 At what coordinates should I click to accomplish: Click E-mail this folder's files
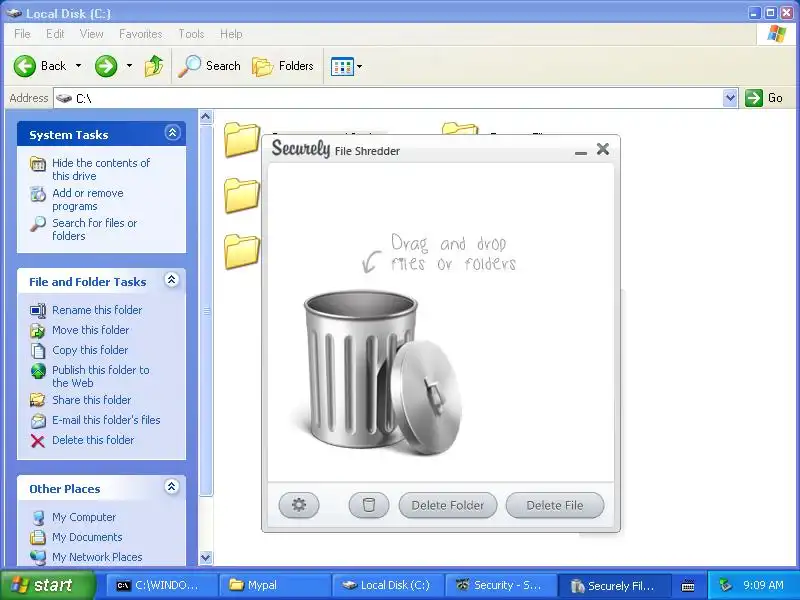point(106,420)
